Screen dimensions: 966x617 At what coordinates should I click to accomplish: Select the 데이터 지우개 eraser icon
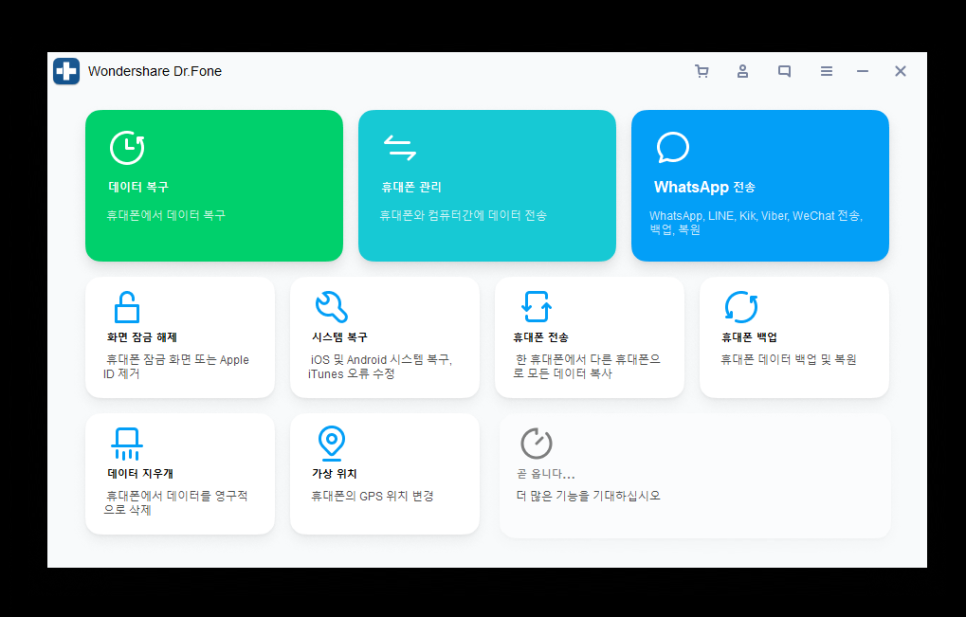(x=126, y=443)
